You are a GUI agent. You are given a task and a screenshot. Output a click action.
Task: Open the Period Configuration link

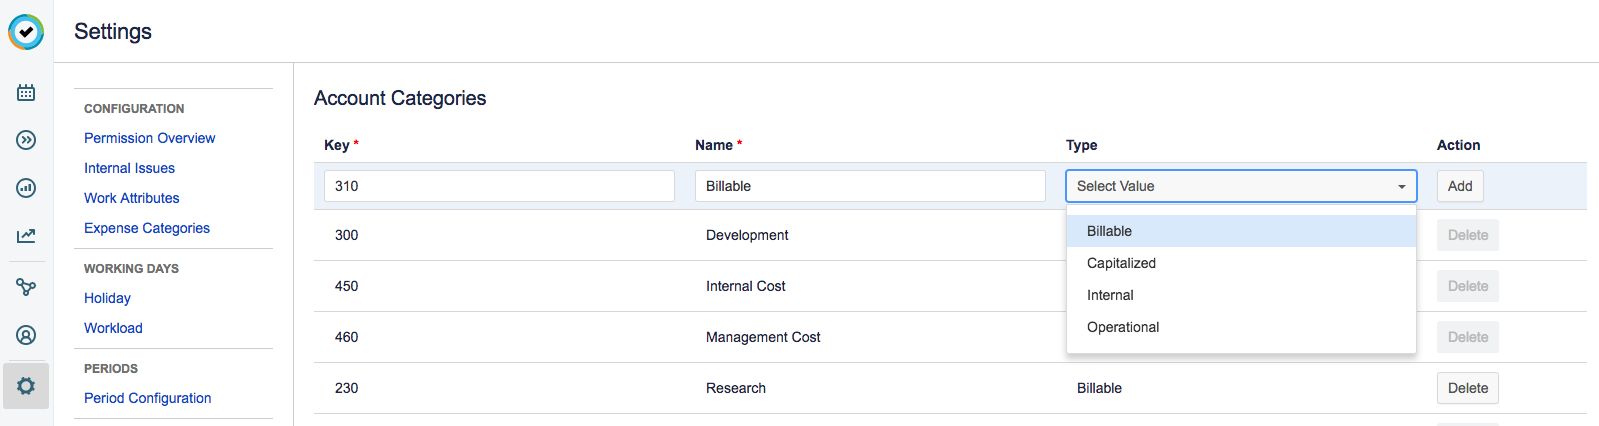tap(147, 398)
